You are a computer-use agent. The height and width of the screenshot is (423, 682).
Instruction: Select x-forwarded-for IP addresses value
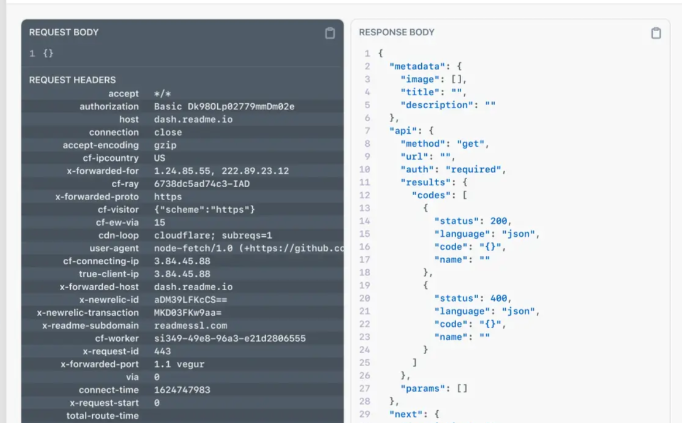221,171
